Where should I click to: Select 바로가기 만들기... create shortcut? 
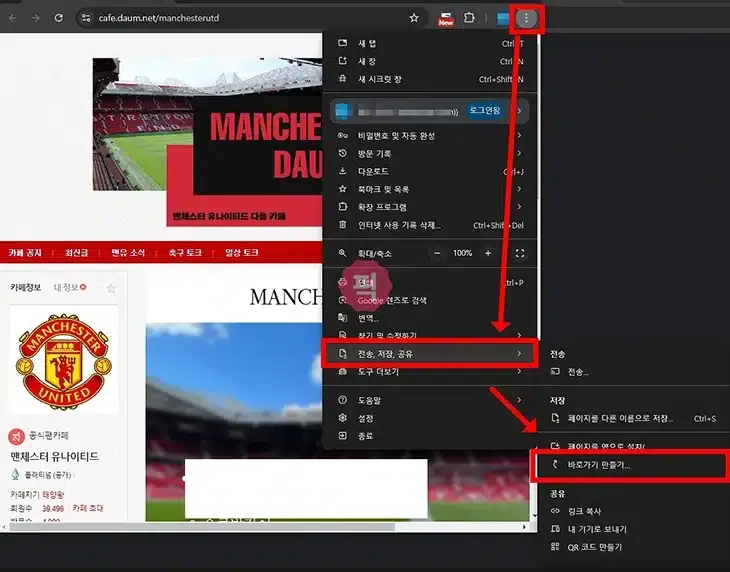(629, 465)
